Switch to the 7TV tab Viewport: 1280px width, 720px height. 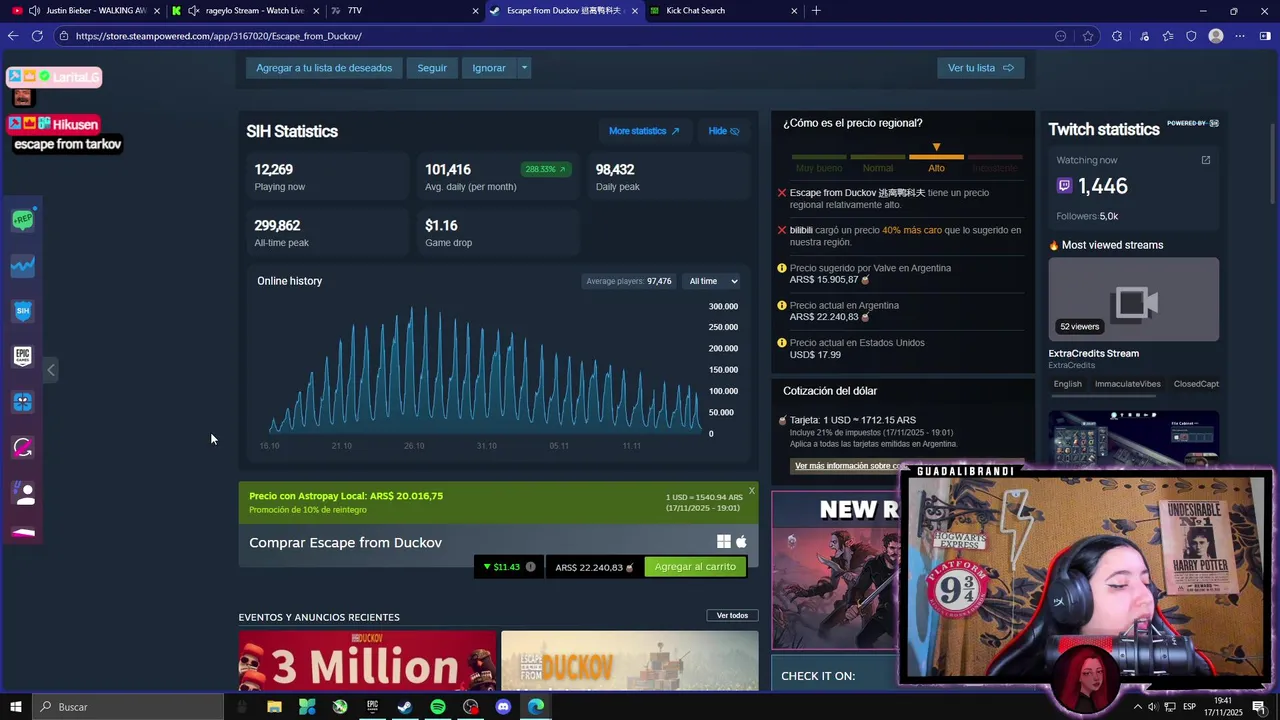point(404,11)
